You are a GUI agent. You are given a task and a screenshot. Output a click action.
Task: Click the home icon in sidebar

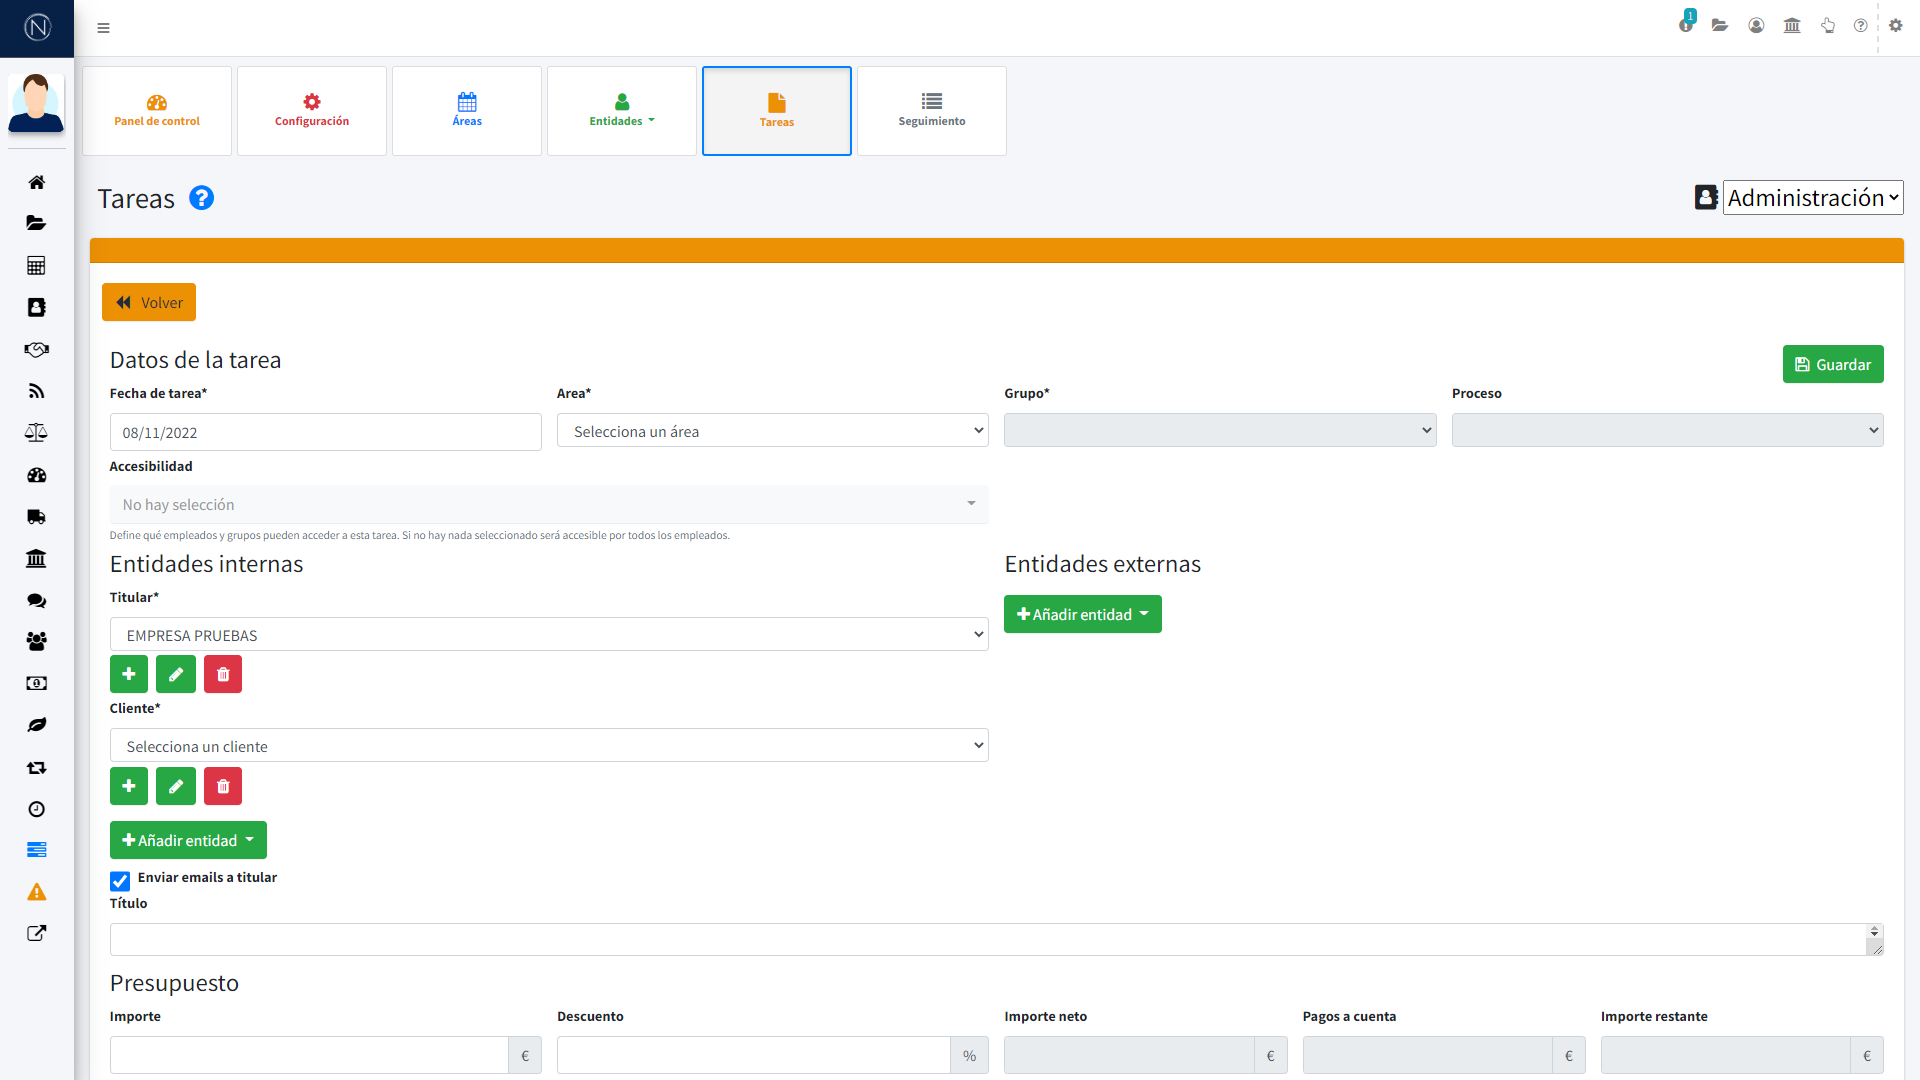click(x=37, y=182)
